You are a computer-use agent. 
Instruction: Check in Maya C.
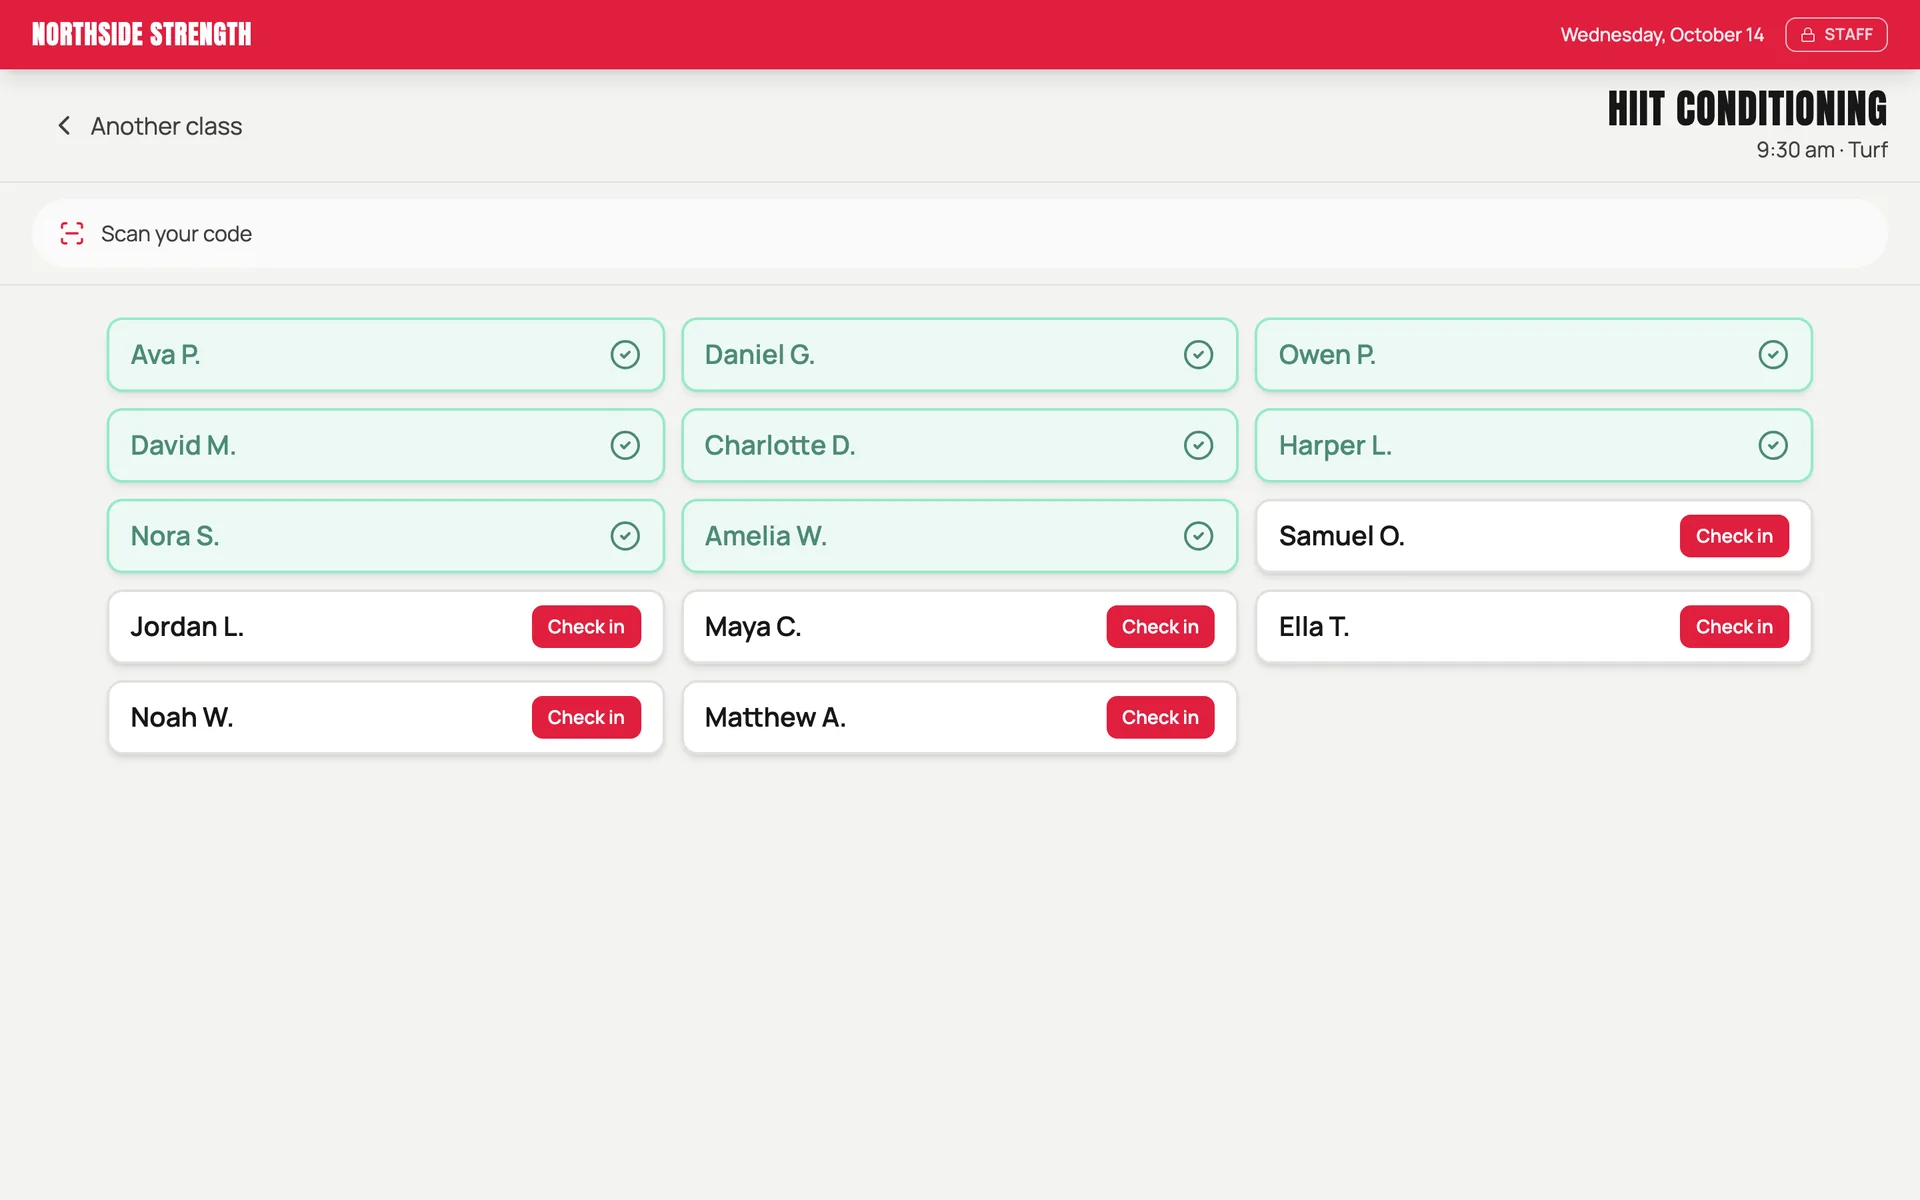tap(1160, 627)
